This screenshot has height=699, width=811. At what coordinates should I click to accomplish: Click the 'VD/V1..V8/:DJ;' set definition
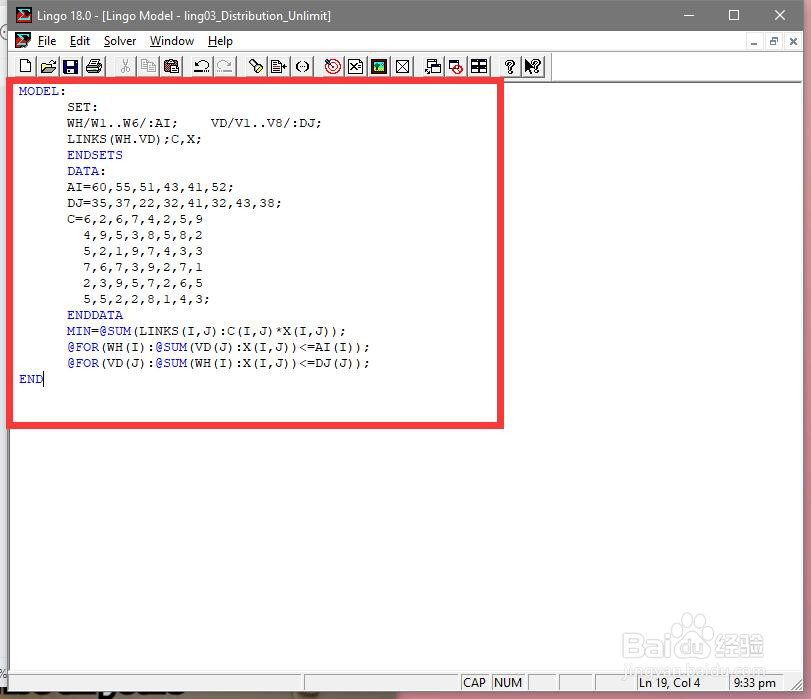click(266, 123)
